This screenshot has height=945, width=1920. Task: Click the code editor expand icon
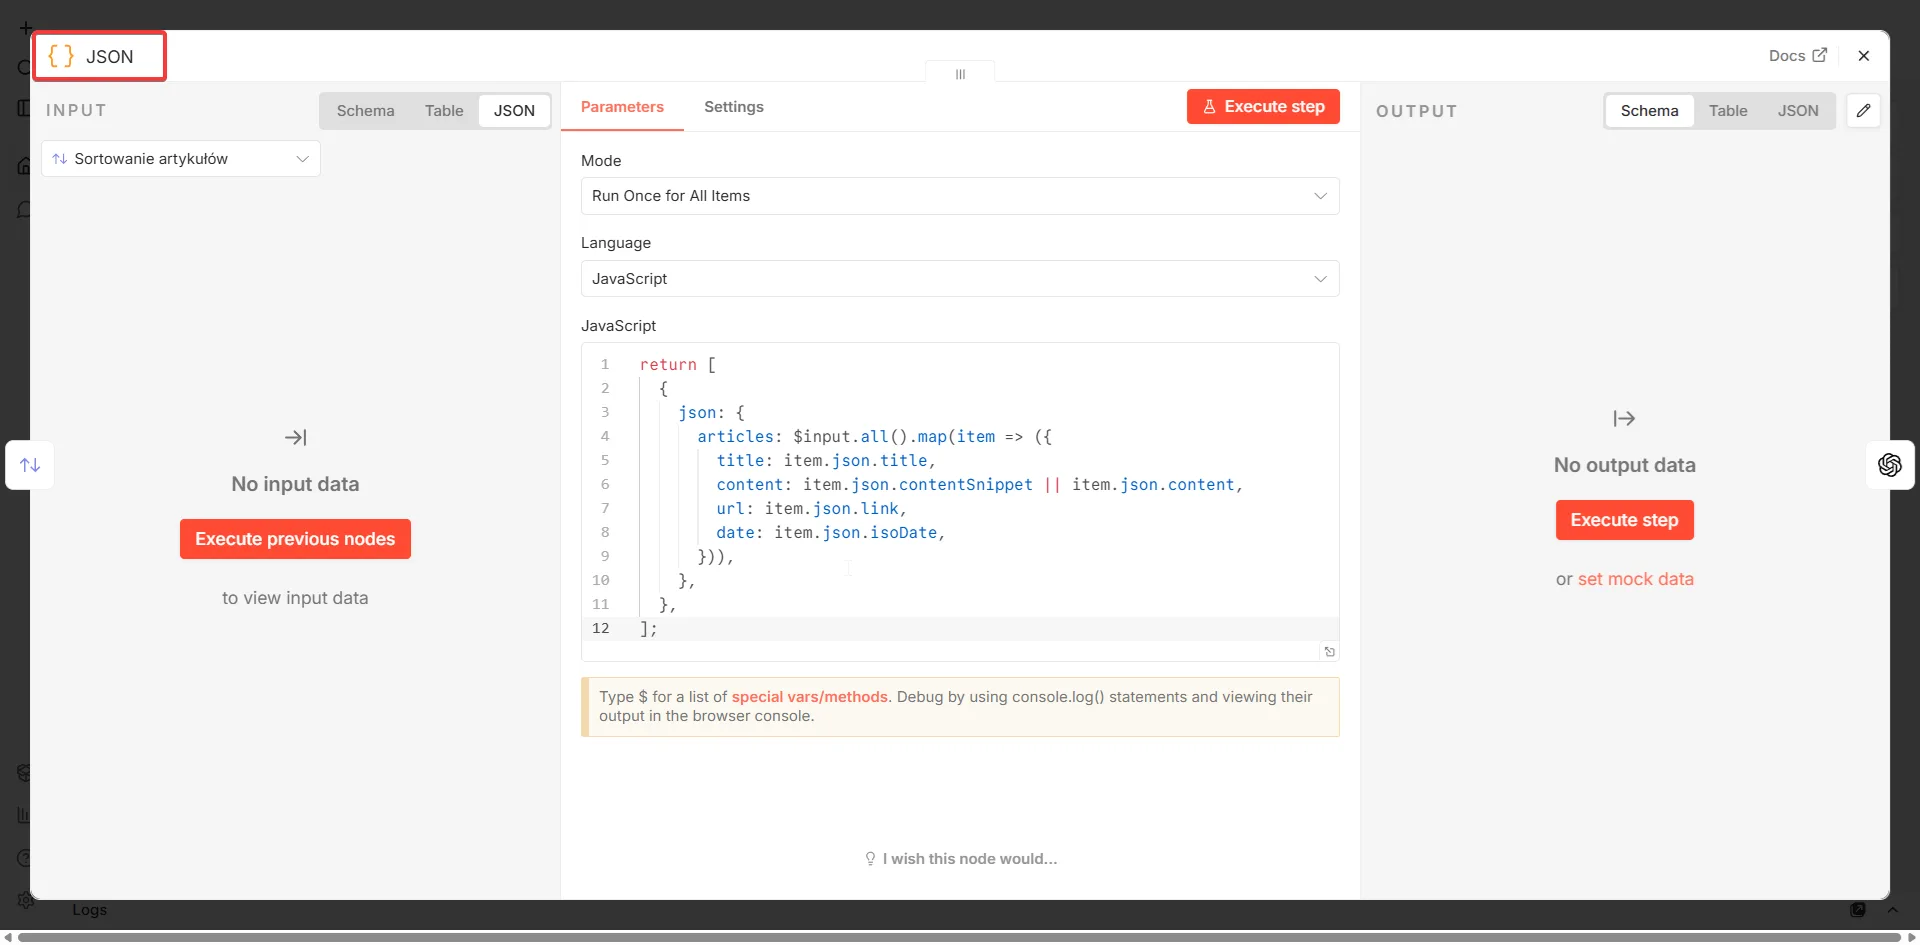pyautogui.click(x=1329, y=652)
